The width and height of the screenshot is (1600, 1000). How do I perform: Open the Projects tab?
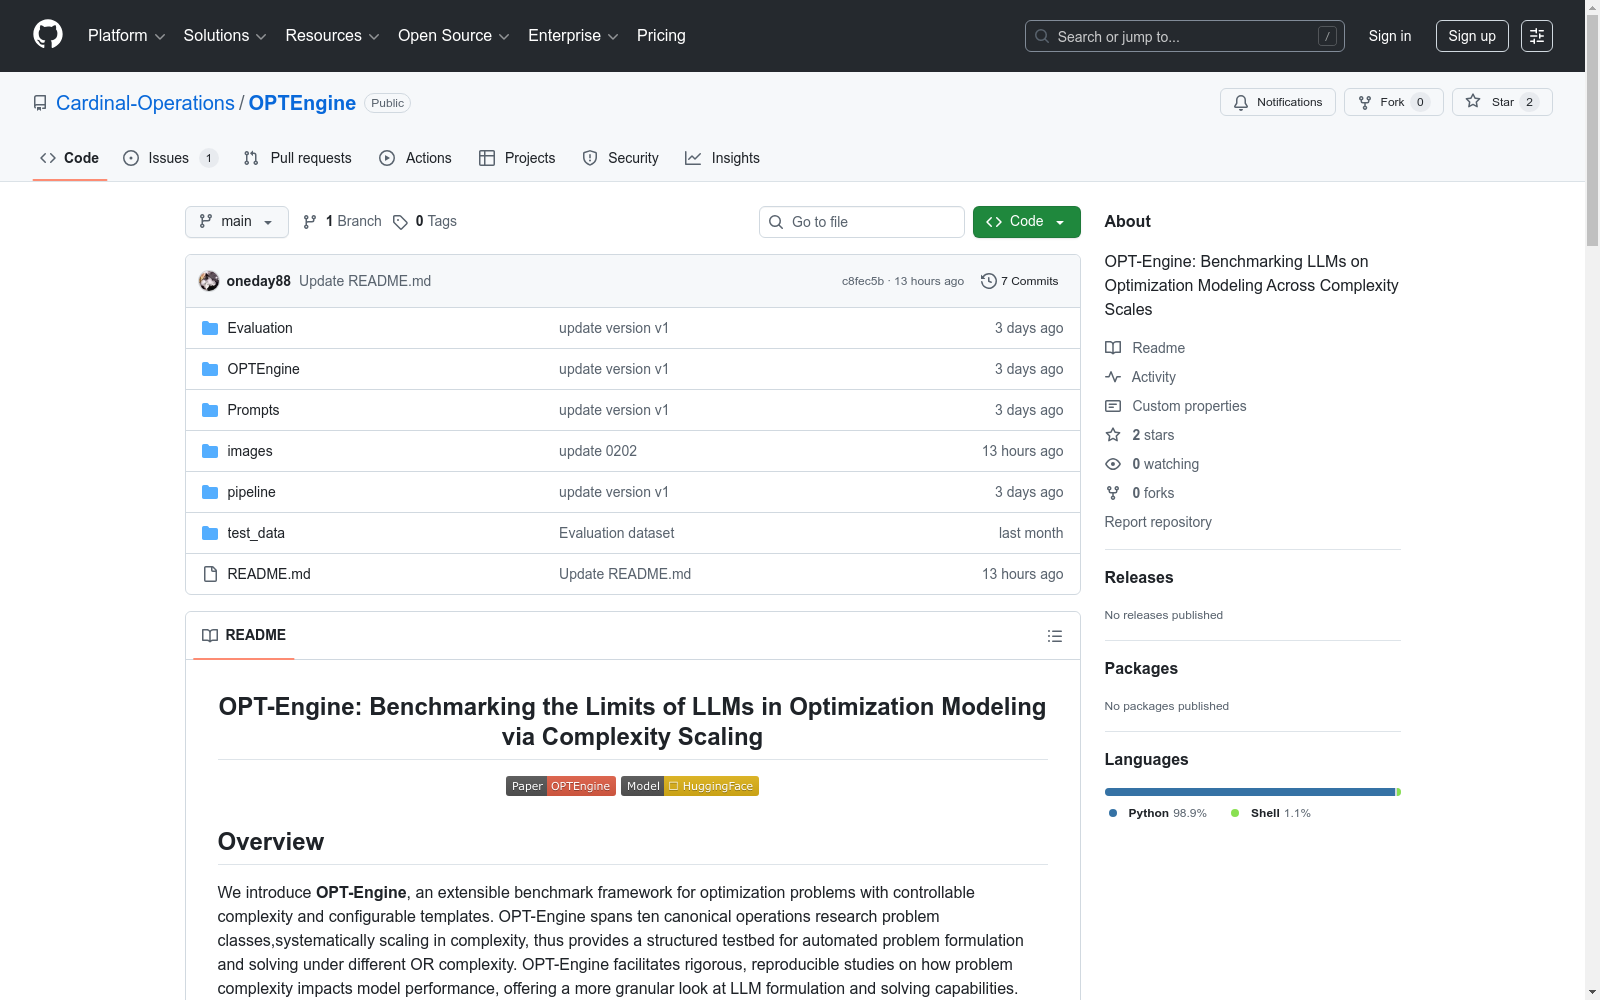pyautogui.click(x=517, y=158)
